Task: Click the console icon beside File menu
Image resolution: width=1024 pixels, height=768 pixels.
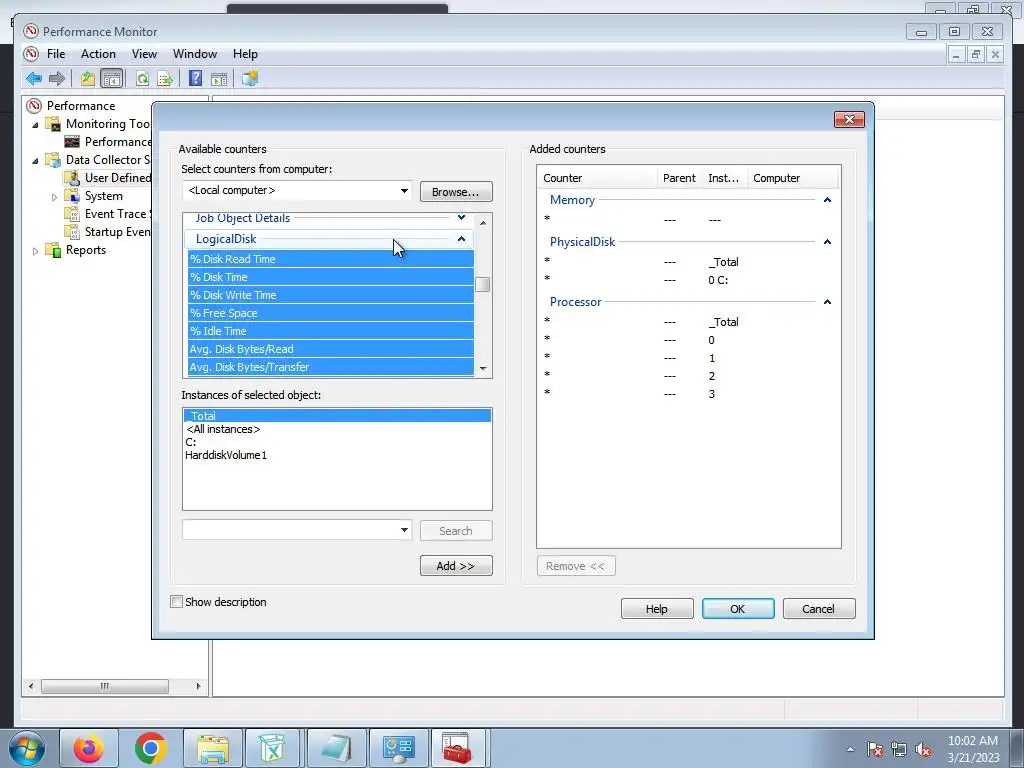Action: pyautogui.click(x=31, y=54)
